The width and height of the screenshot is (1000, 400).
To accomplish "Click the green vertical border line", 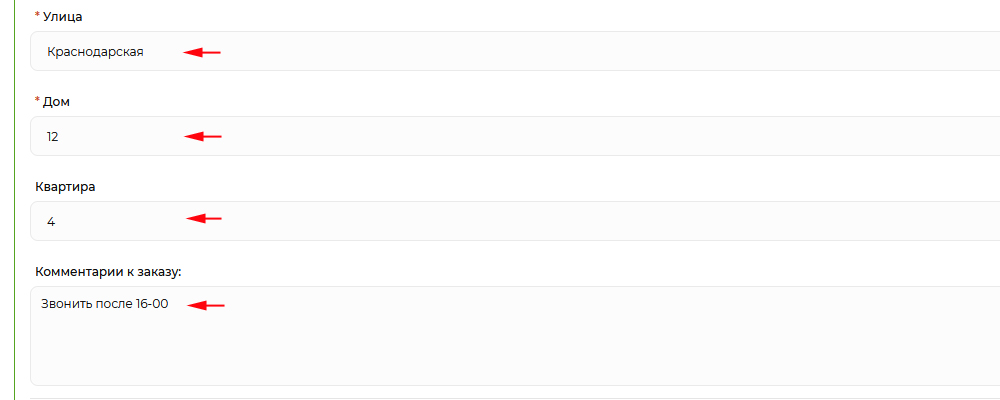I will (15, 200).
